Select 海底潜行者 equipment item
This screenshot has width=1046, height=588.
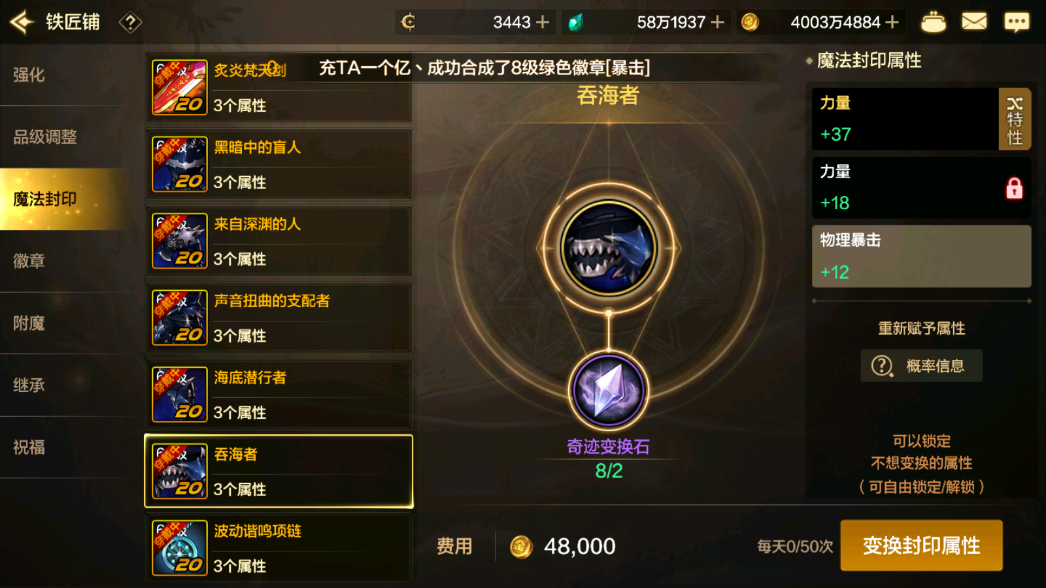pos(279,394)
